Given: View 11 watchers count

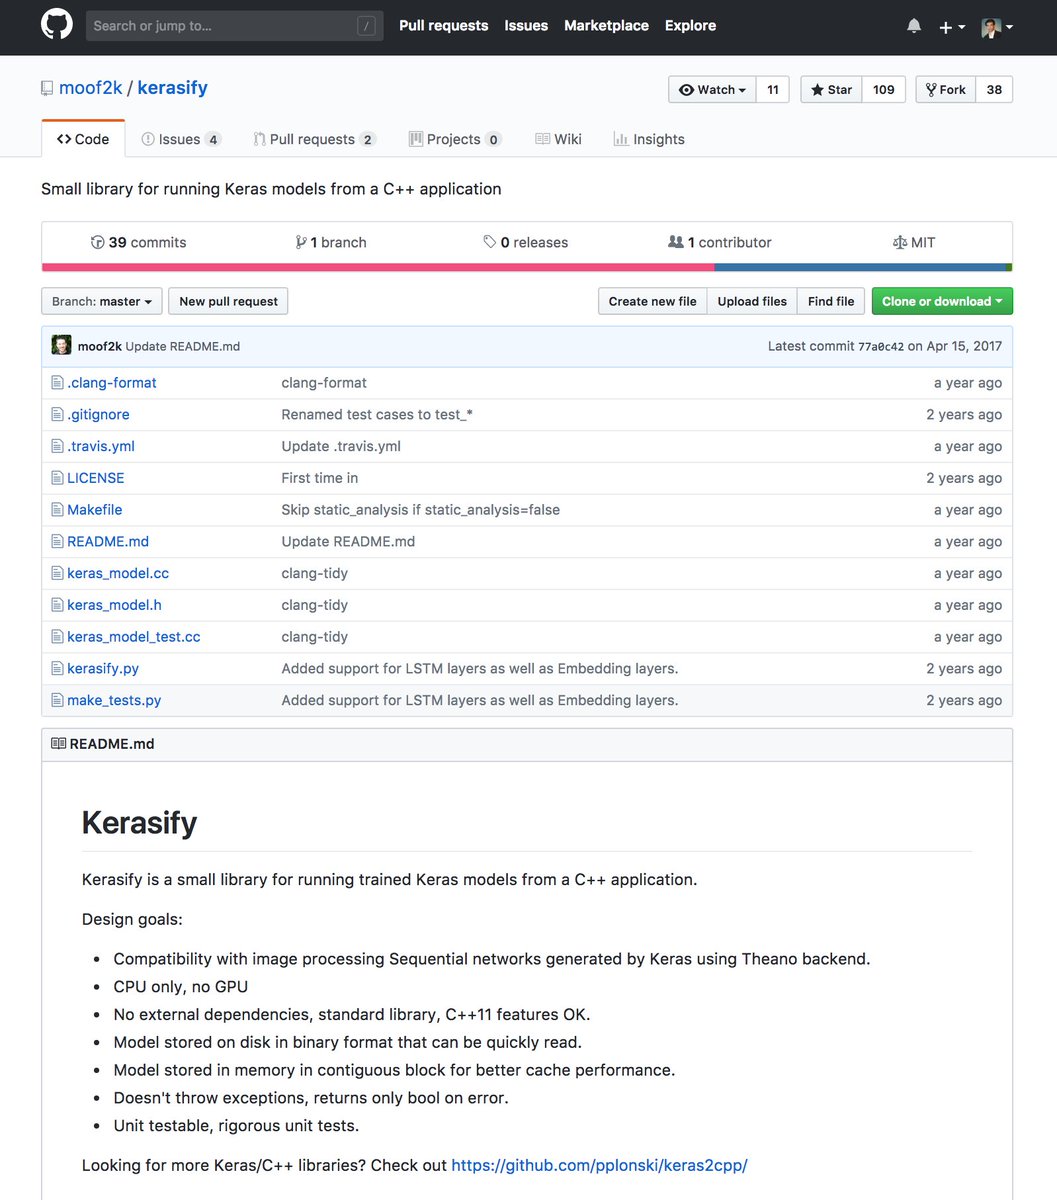Looking at the screenshot, I should pyautogui.click(x=773, y=89).
